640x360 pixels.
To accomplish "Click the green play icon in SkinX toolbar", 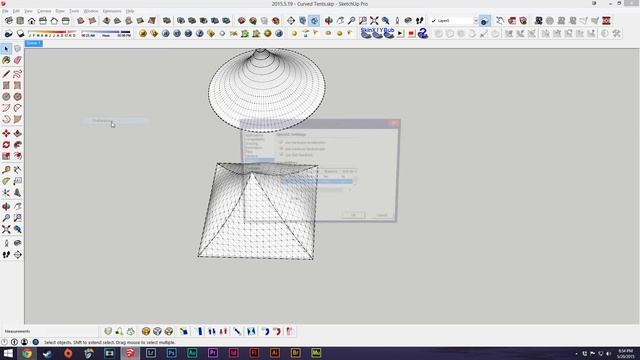I will pyautogui.click(x=400, y=34).
